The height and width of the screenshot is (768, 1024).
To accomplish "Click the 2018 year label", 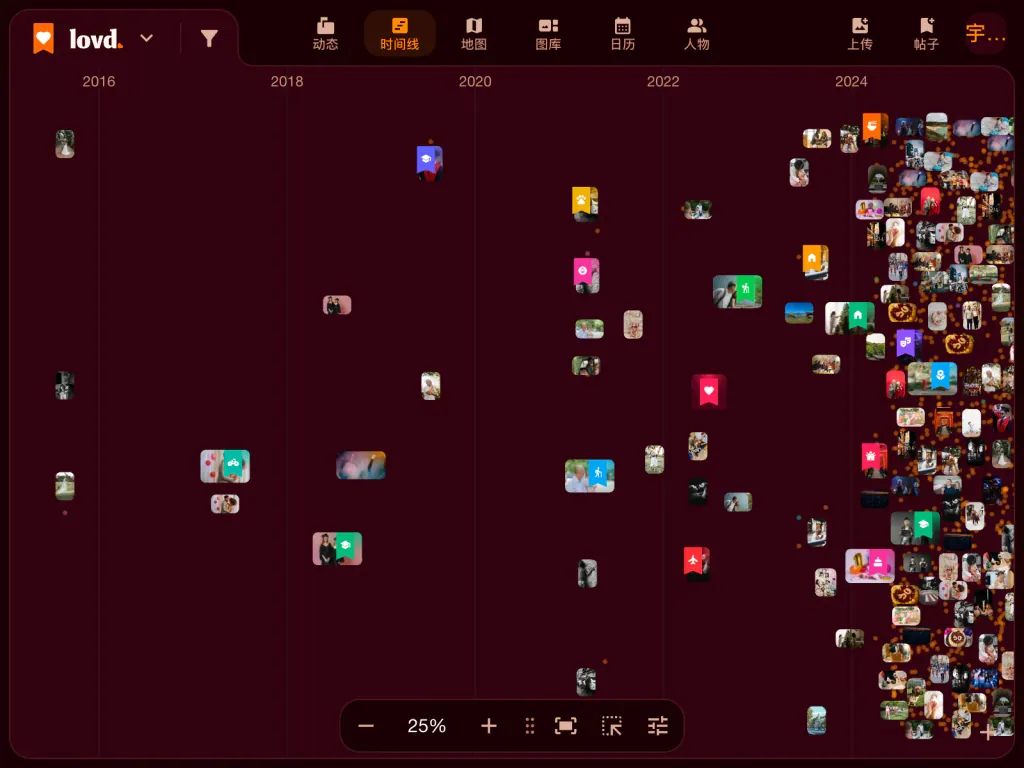I will click(x=287, y=82).
